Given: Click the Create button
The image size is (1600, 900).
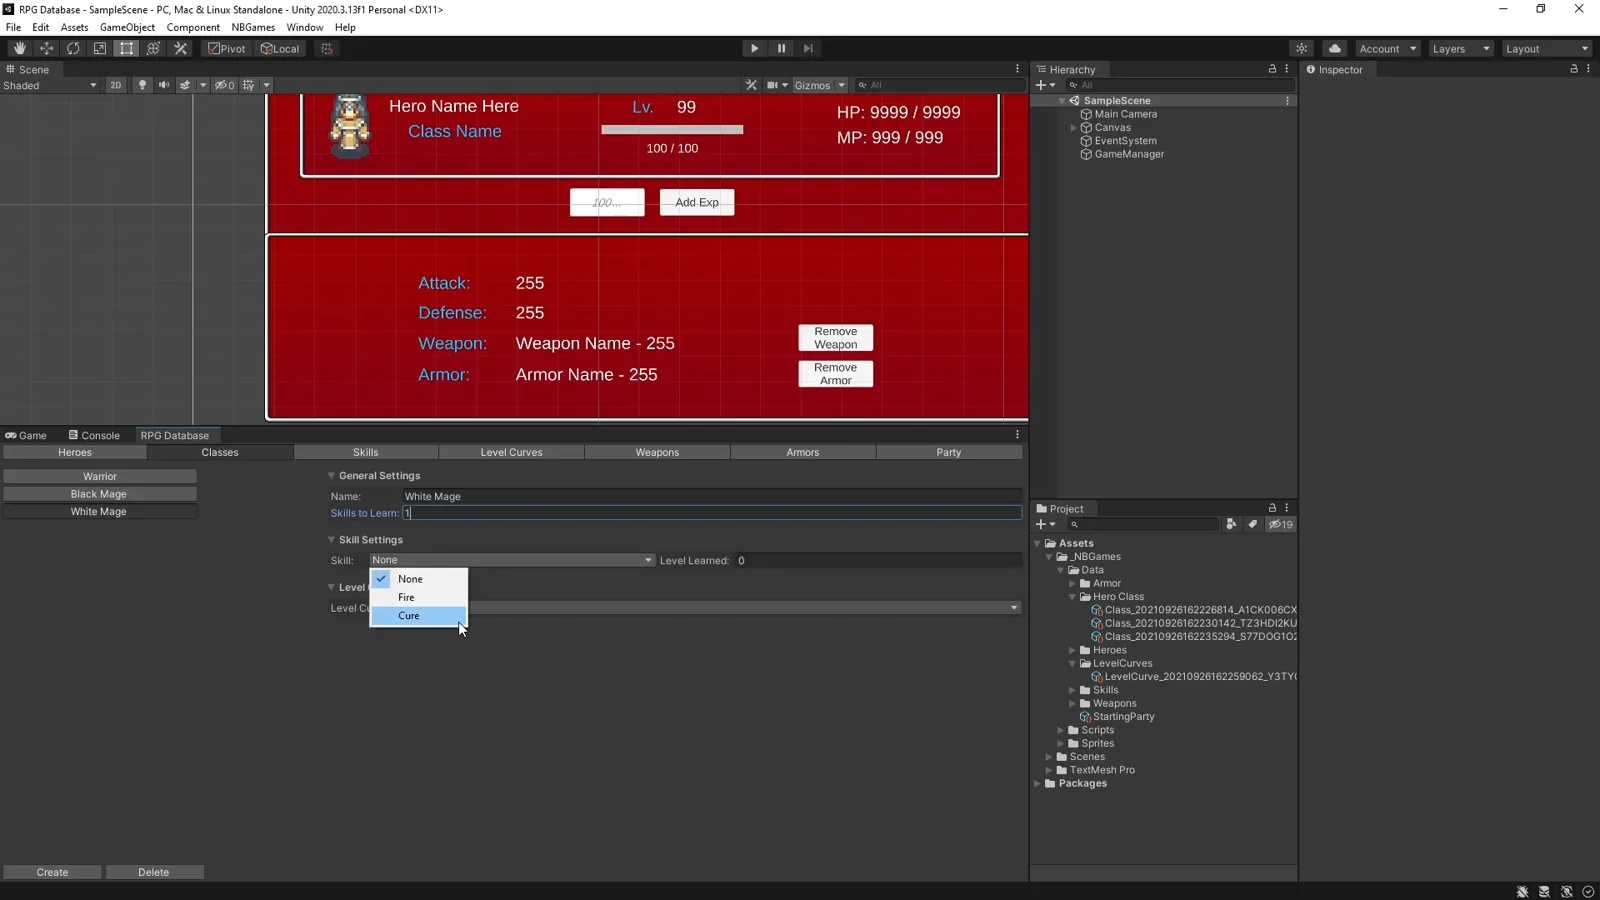Looking at the screenshot, I should coord(52,872).
